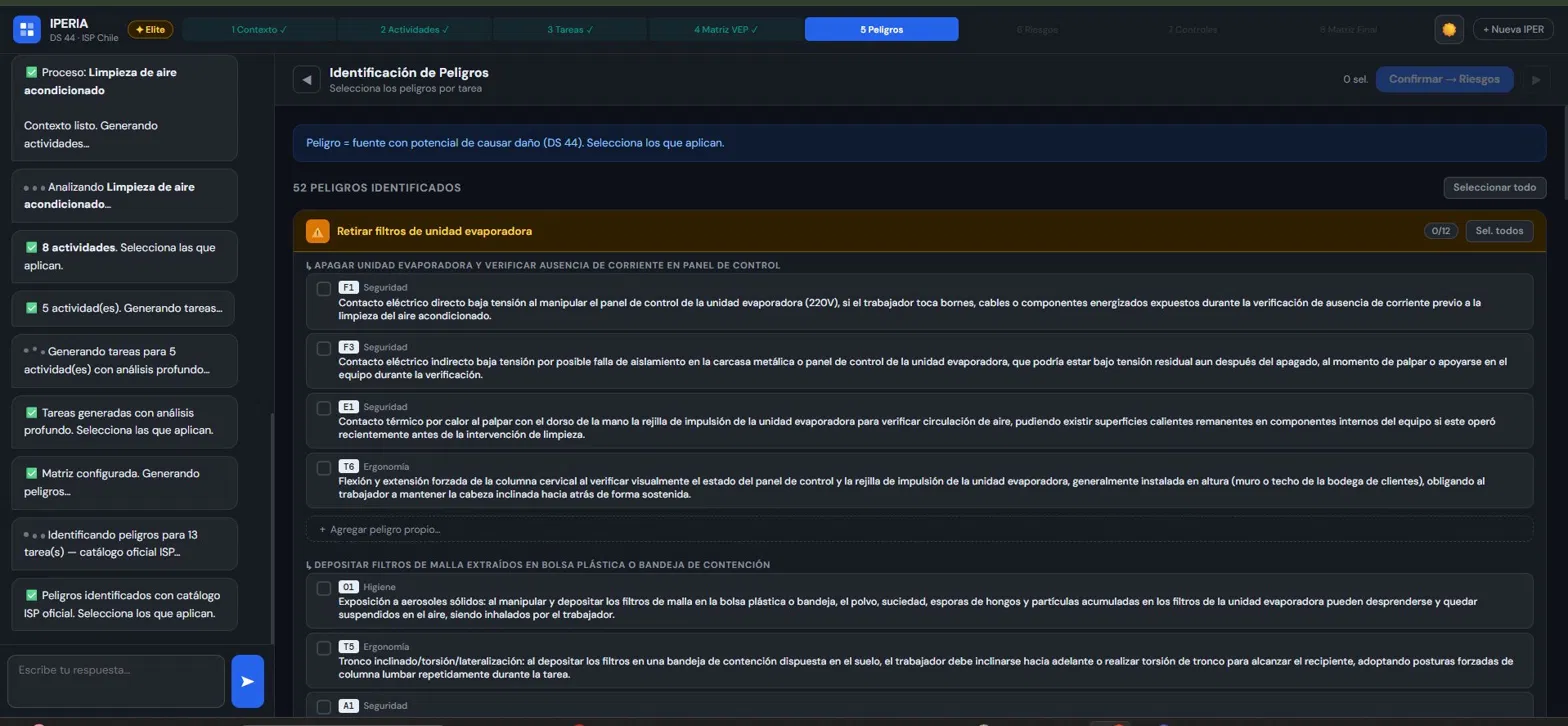Image resolution: width=1568 pixels, height=726 pixels.
Task: Click the IPERIA app logo icon
Action: 27,29
